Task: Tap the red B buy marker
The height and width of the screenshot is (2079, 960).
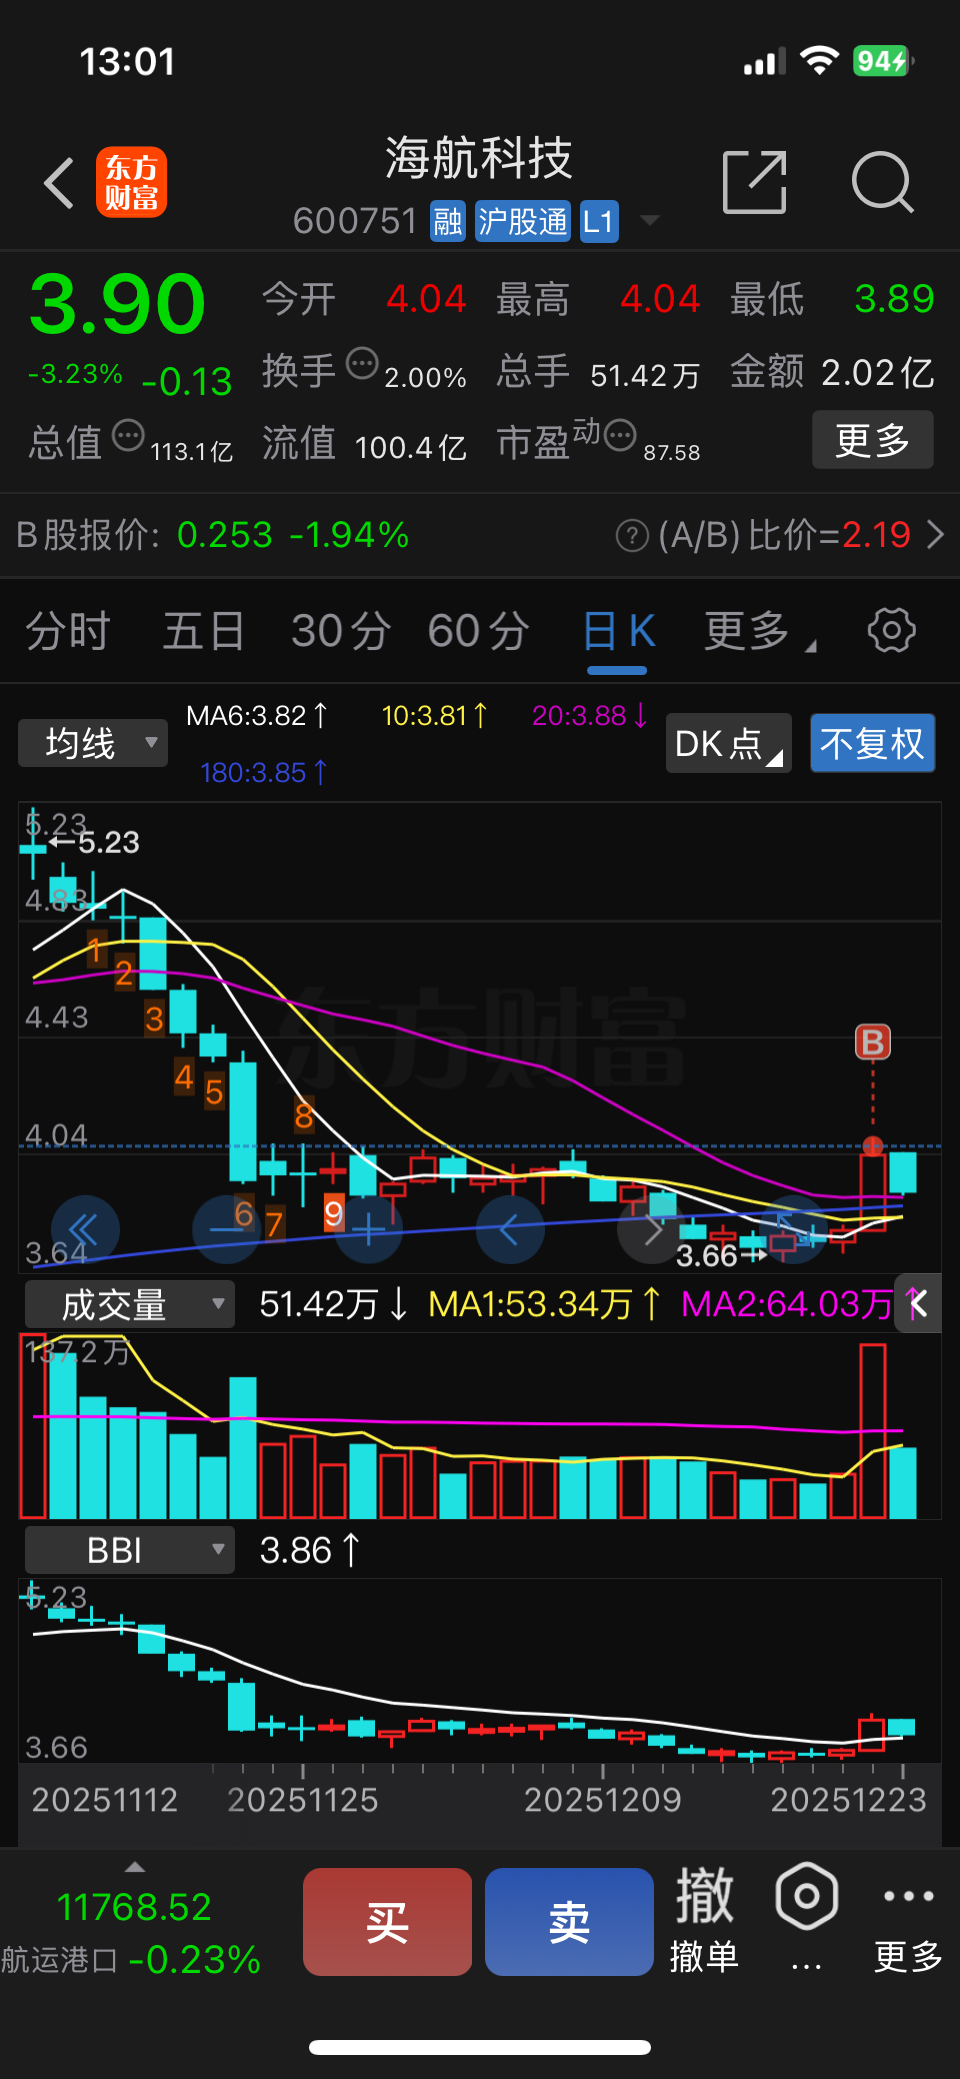Action: point(872,1042)
